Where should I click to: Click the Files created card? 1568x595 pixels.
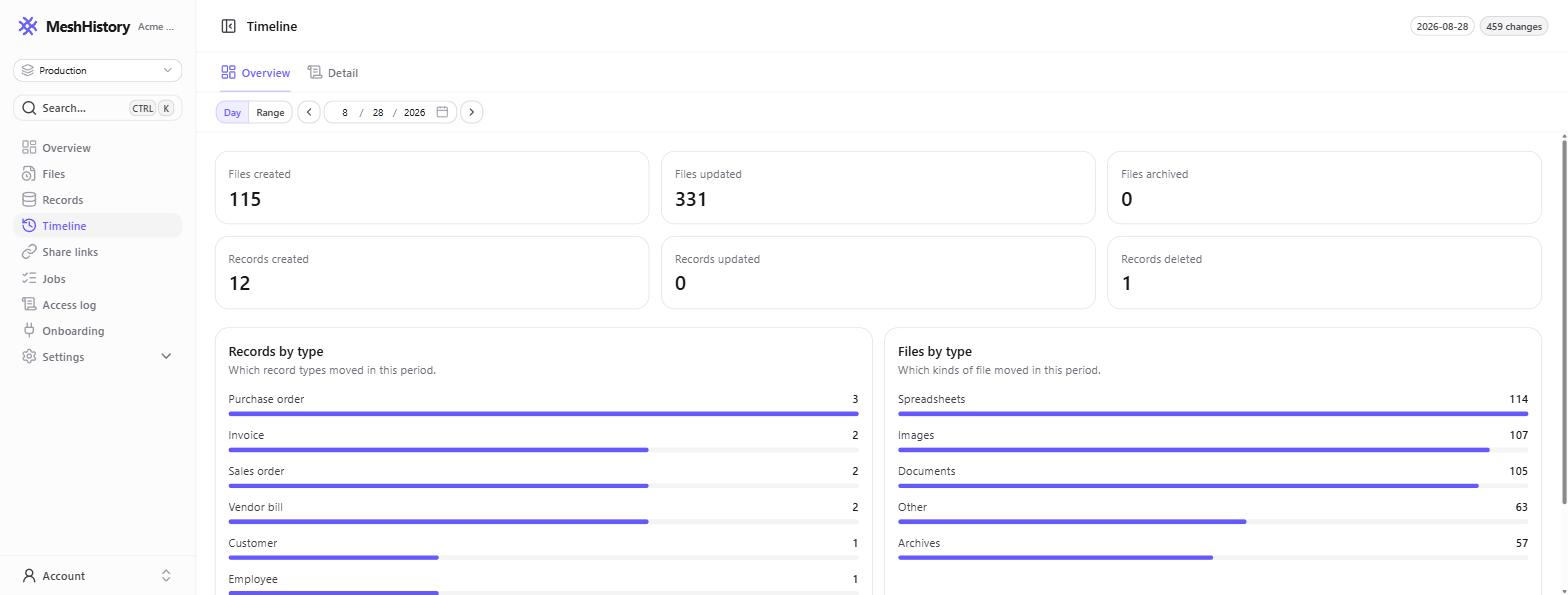click(432, 187)
